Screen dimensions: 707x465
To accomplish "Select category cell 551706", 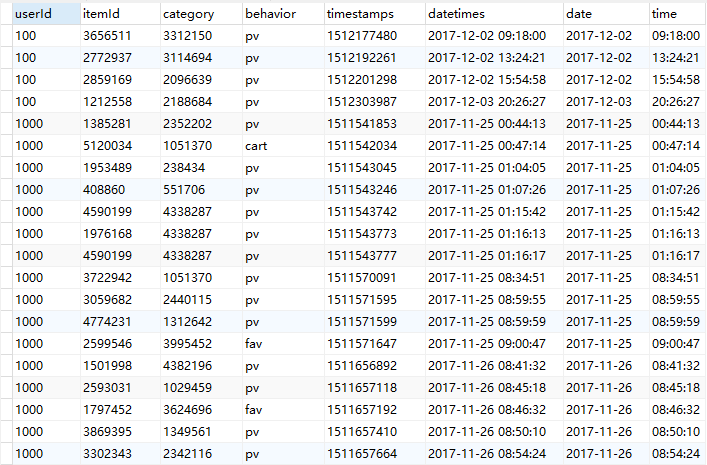I will 201,190.
